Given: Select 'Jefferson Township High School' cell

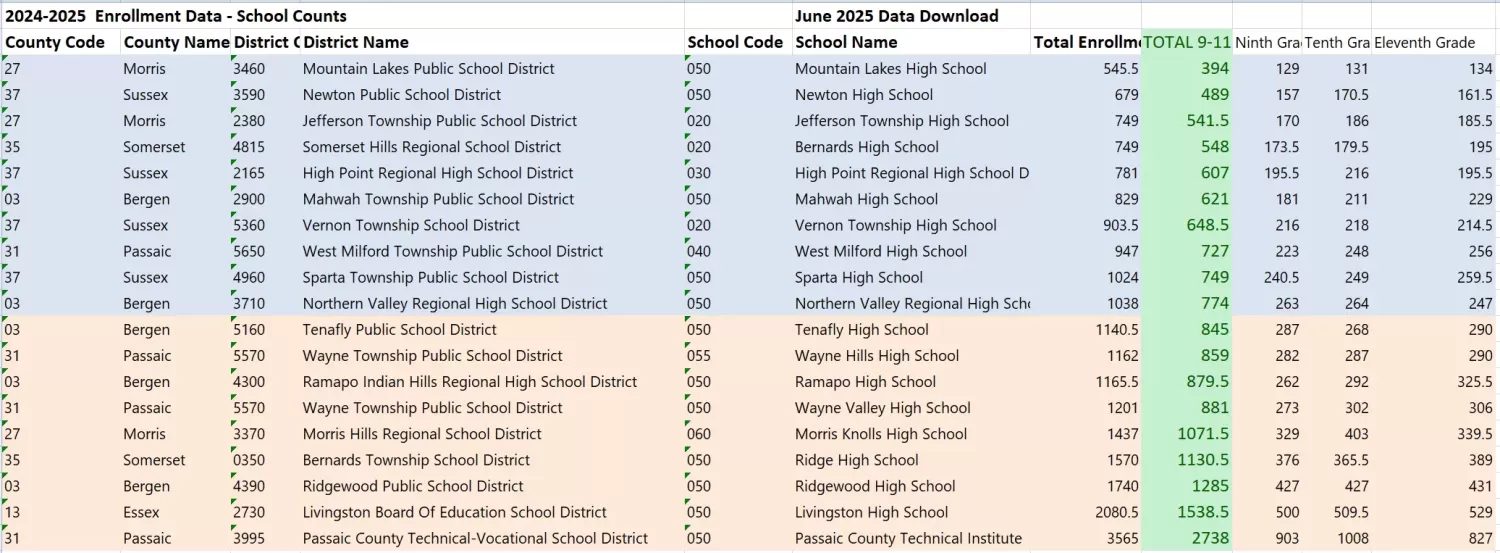Looking at the screenshot, I should 911,121.
